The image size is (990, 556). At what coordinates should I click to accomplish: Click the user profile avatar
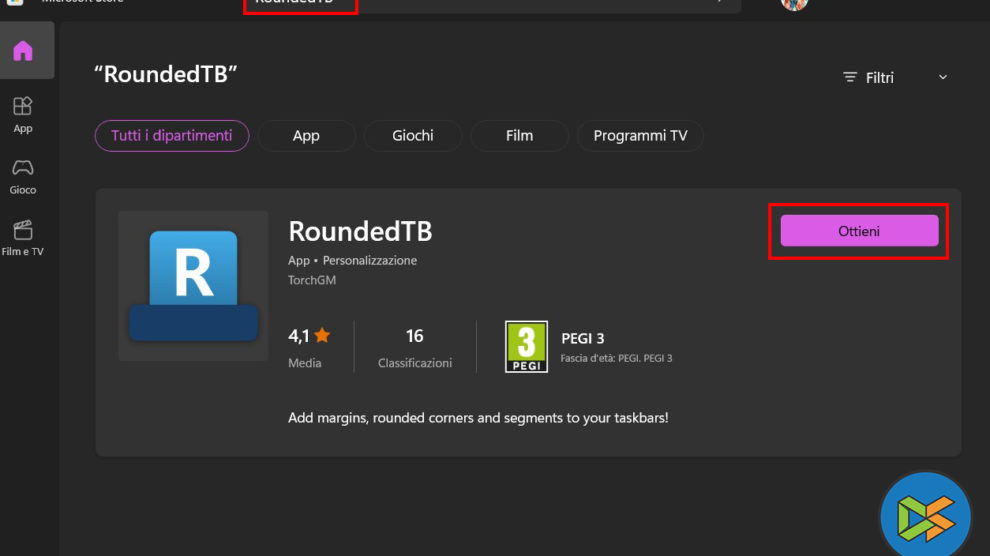click(794, 4)
